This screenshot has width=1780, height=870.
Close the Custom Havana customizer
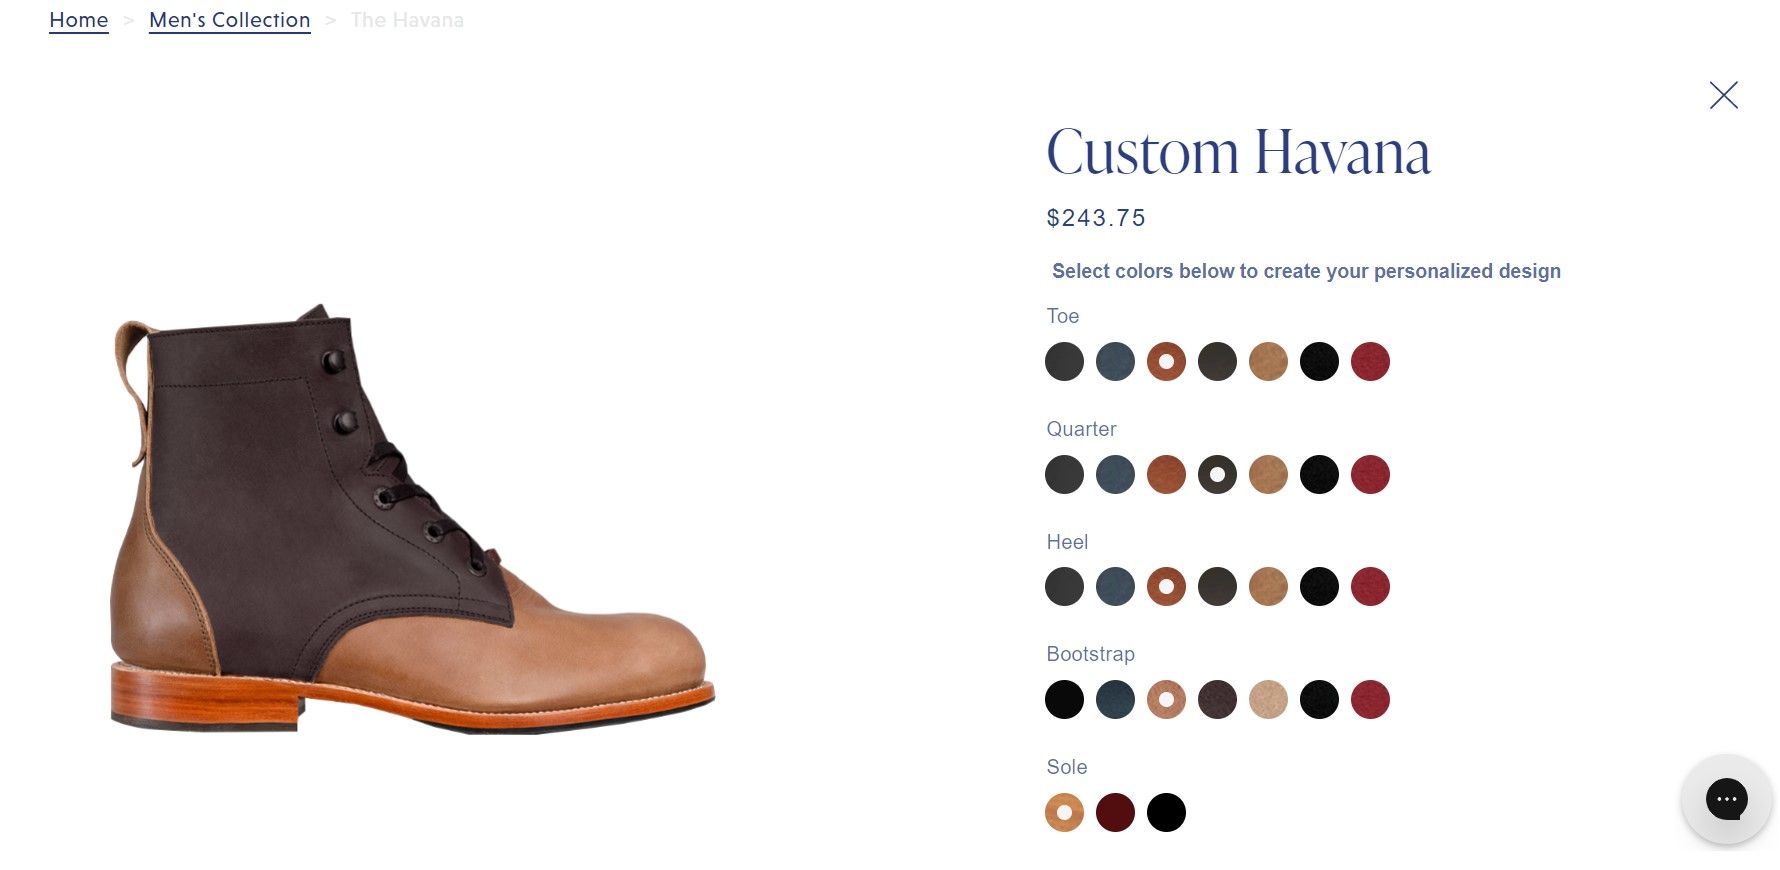pyautogui.click(x=1723, y=95)
